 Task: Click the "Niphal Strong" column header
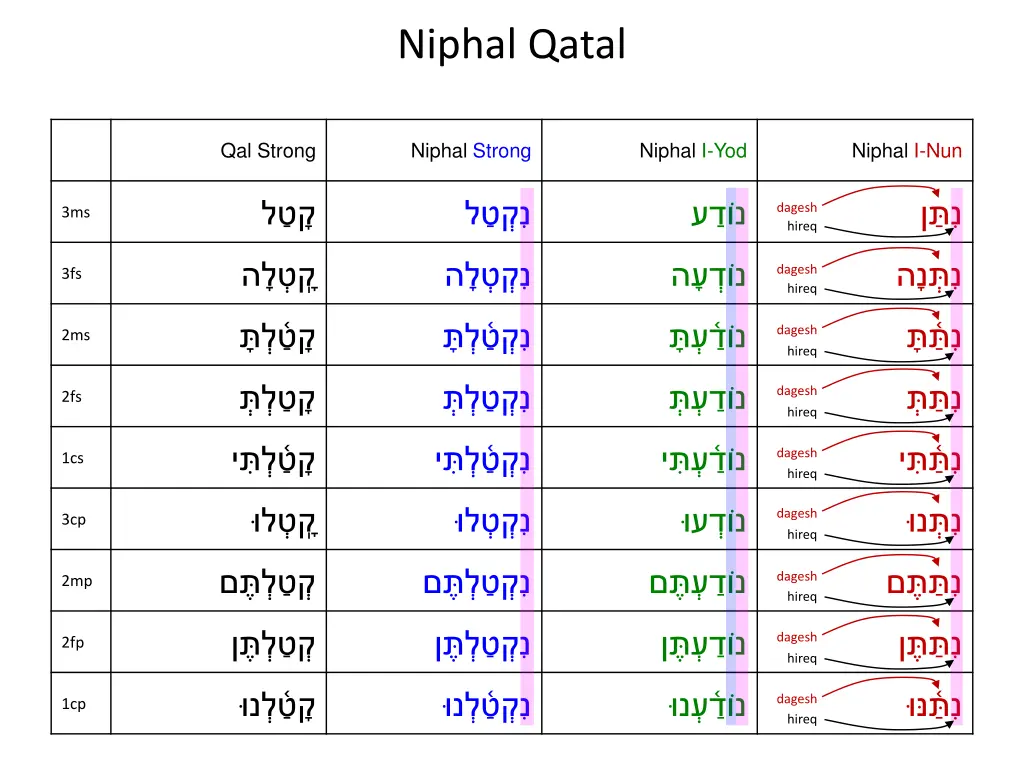click(x=471, y=151)
